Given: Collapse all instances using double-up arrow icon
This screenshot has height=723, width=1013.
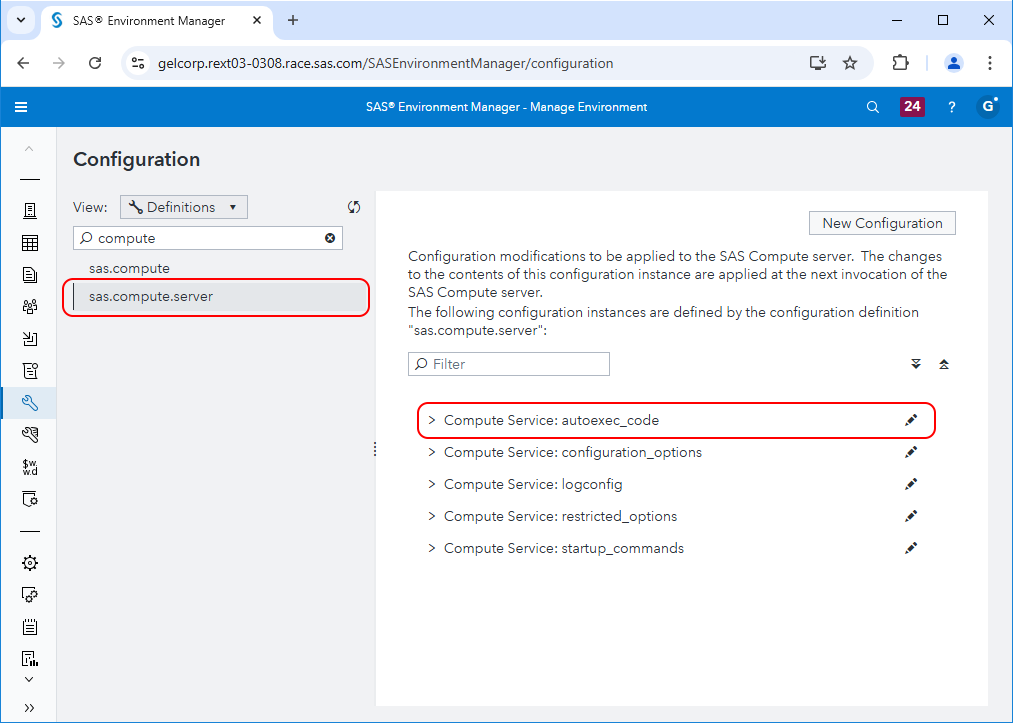Looking at the screenshot, I should [x=944, y=364].
